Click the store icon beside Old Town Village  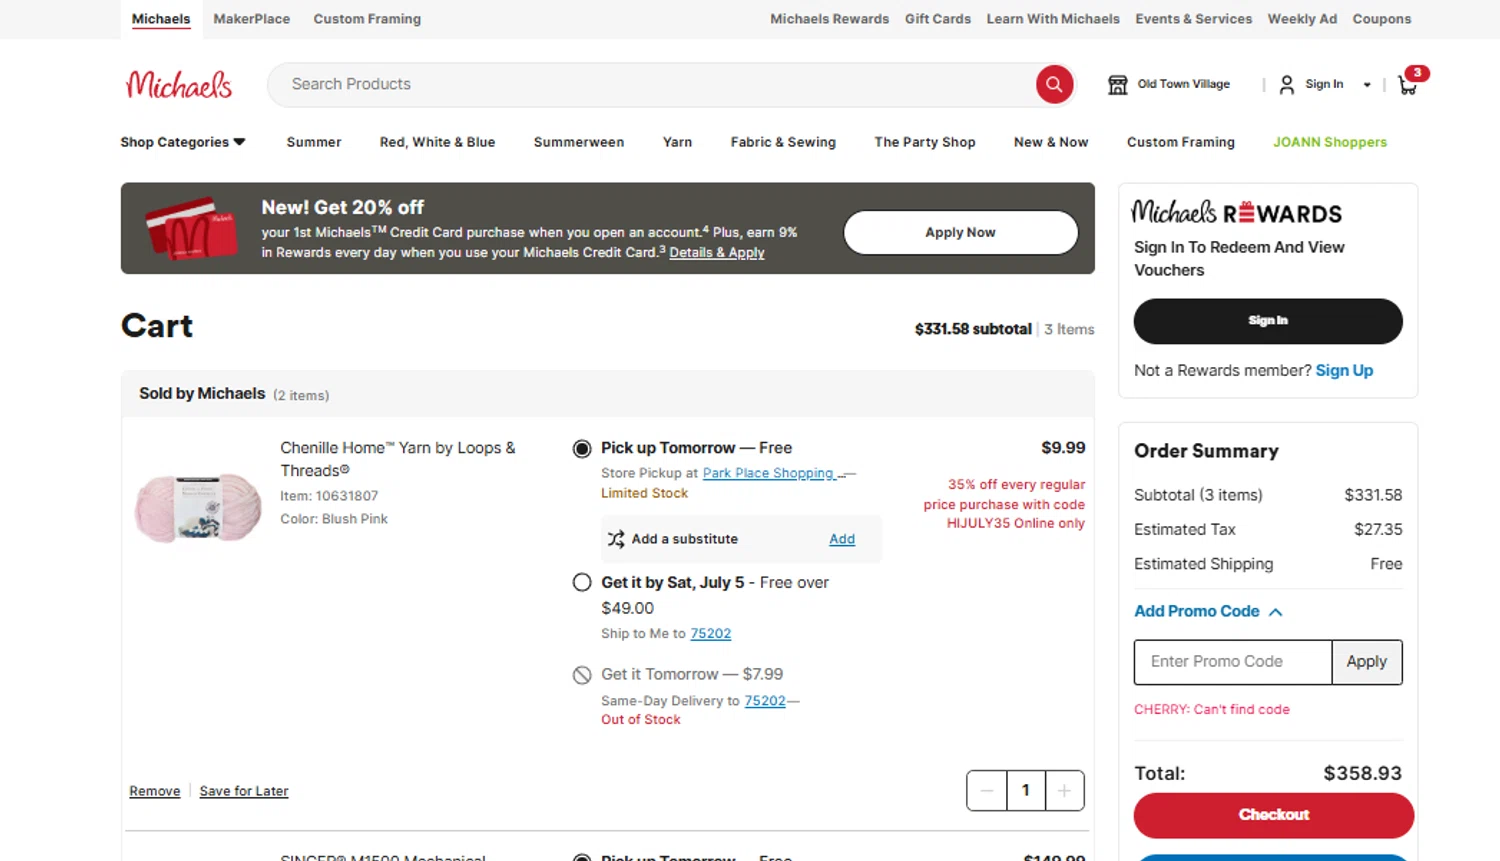[1118, 85]
